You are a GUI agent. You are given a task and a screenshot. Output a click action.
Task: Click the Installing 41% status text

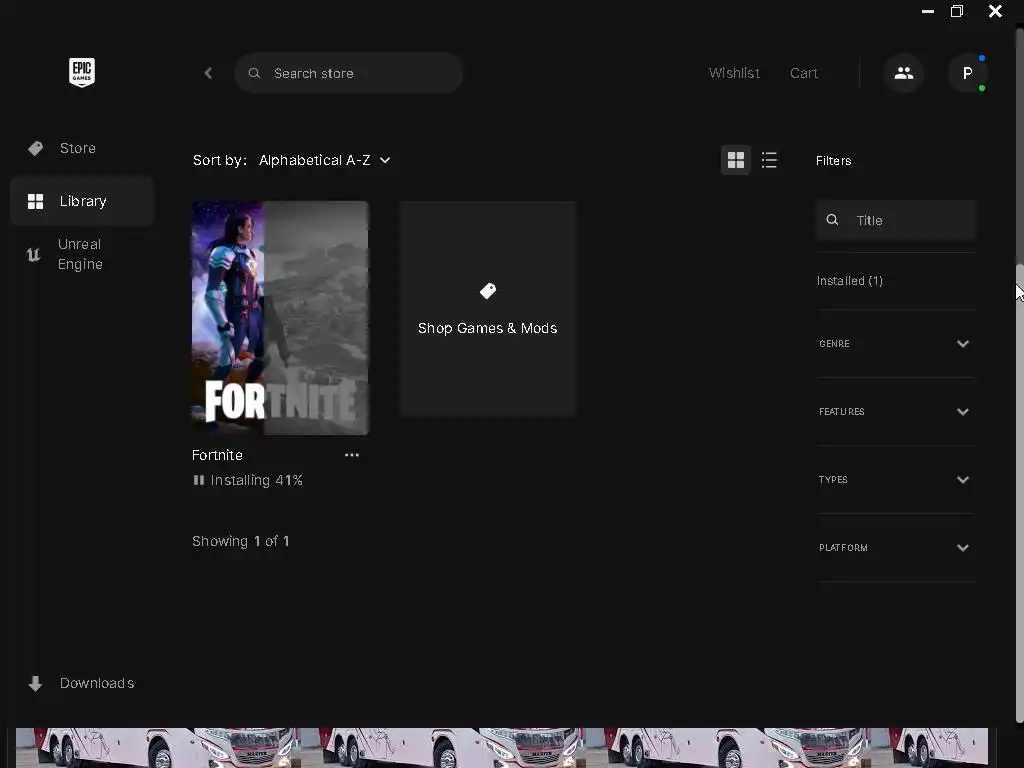click(256, 480)
